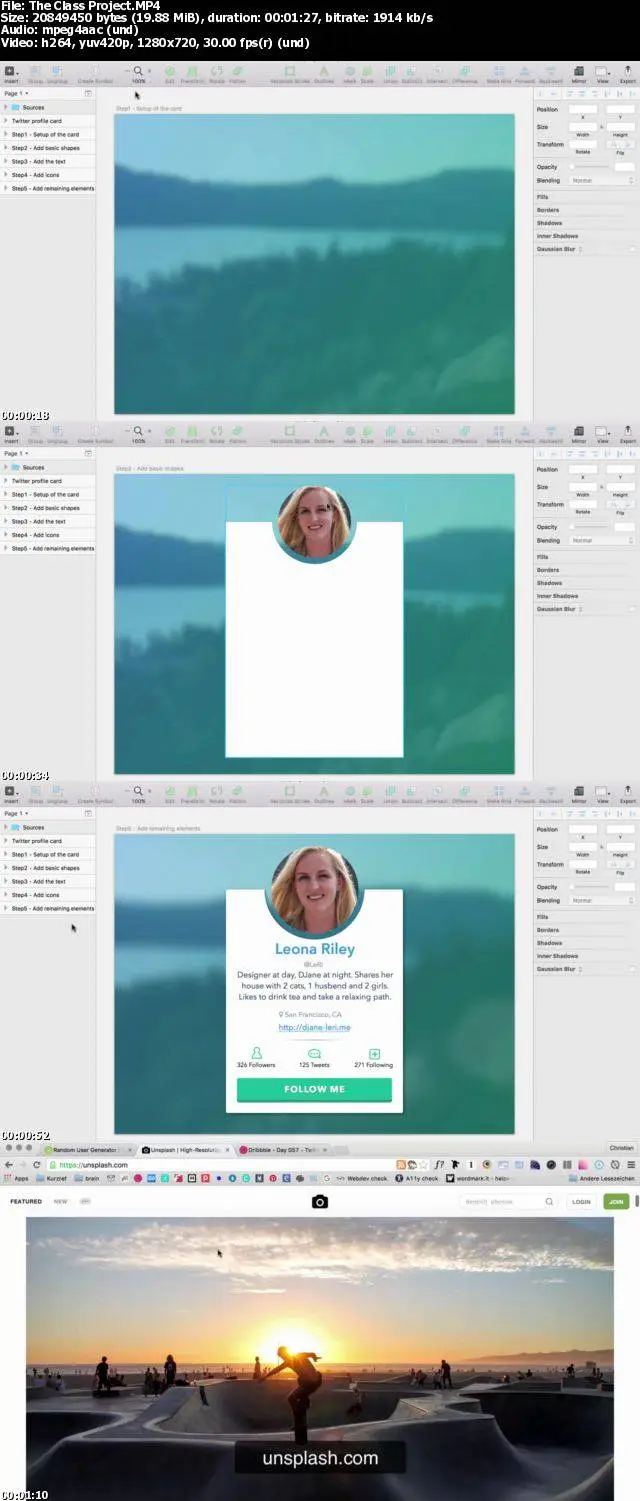Click Ungroup tool in the 00:00:34 Sketch frame
Viewport: 640px width, 1501px height.
[x=57, y=432]
